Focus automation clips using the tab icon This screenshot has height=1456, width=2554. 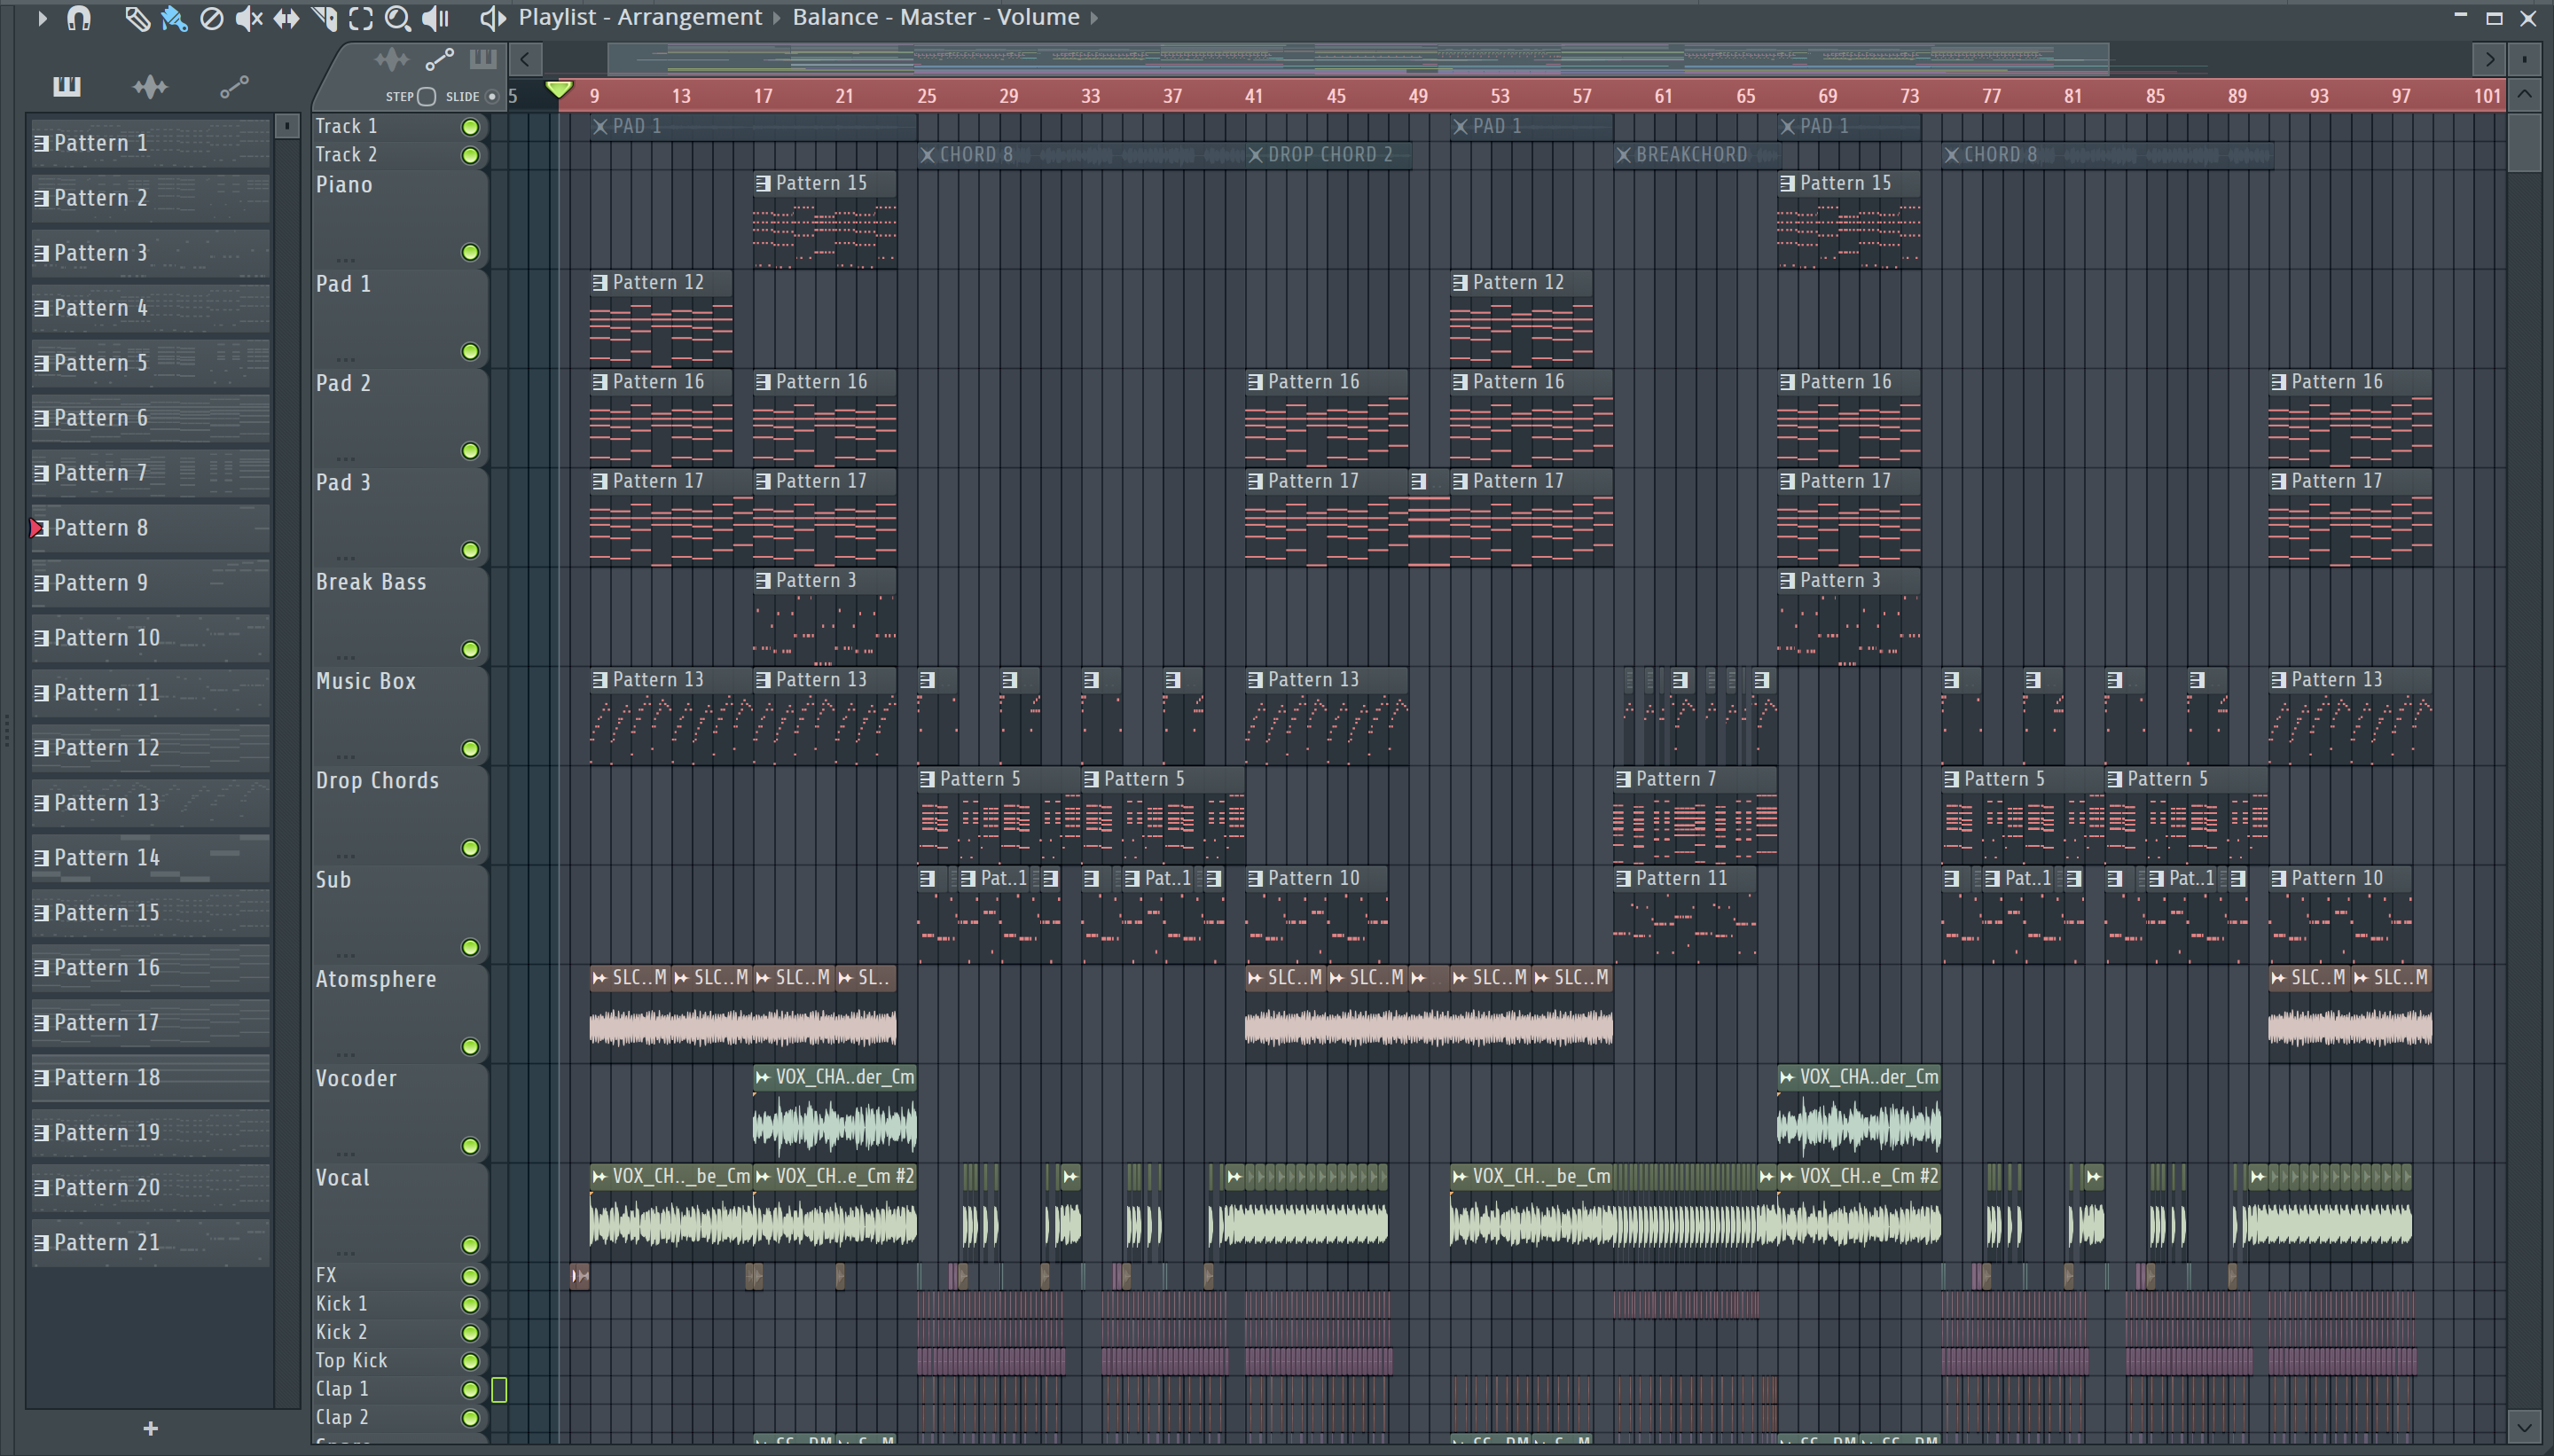coord(439,60)
